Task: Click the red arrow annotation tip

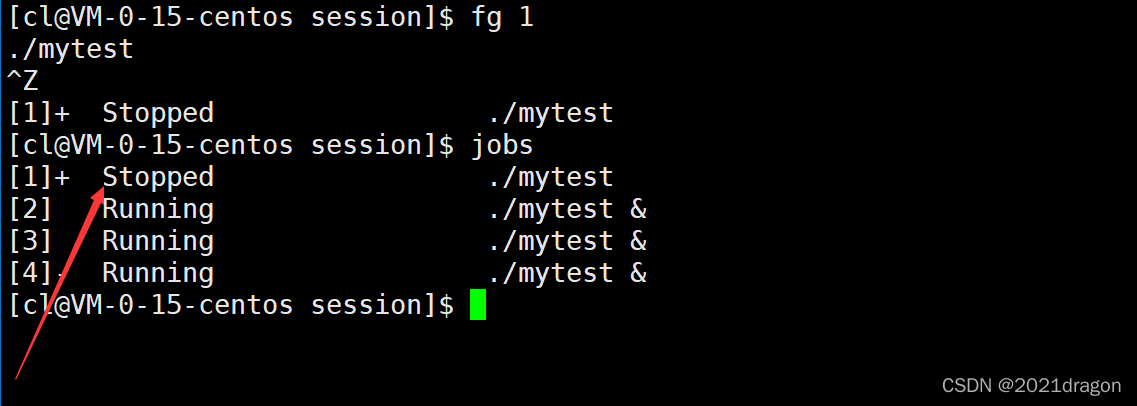Action: (x=104, y=190)
